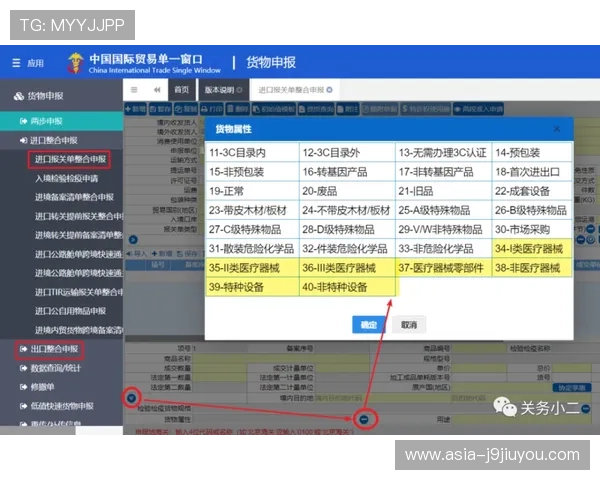
Task: Open the 初始值模板 toolbar button
Action: (x=274, y=109)
